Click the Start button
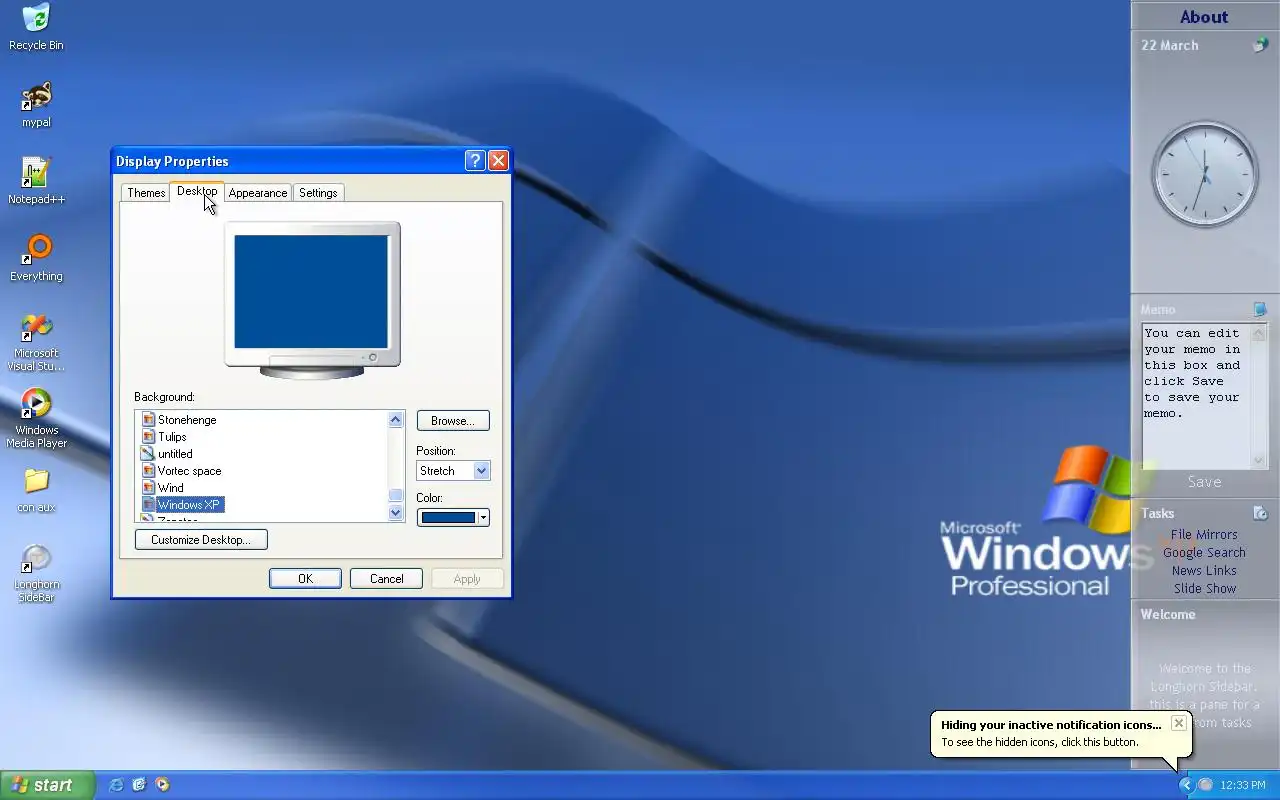Screen dimensions: 1280x800 (47, 785)
